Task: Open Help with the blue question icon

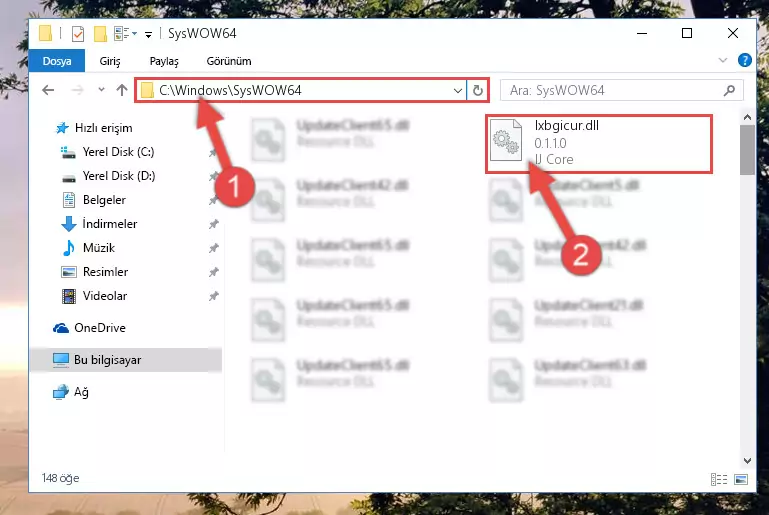Action: [744, 60]
